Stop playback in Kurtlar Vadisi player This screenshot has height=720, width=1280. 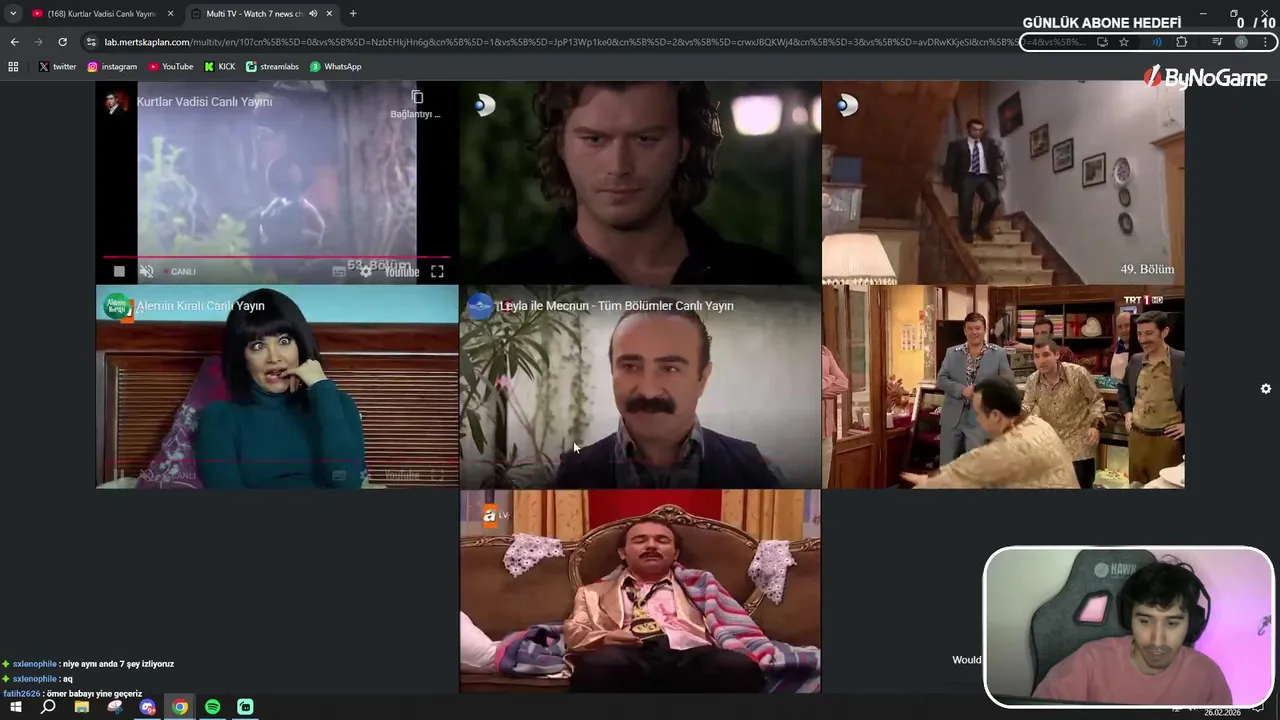[119, 271]
